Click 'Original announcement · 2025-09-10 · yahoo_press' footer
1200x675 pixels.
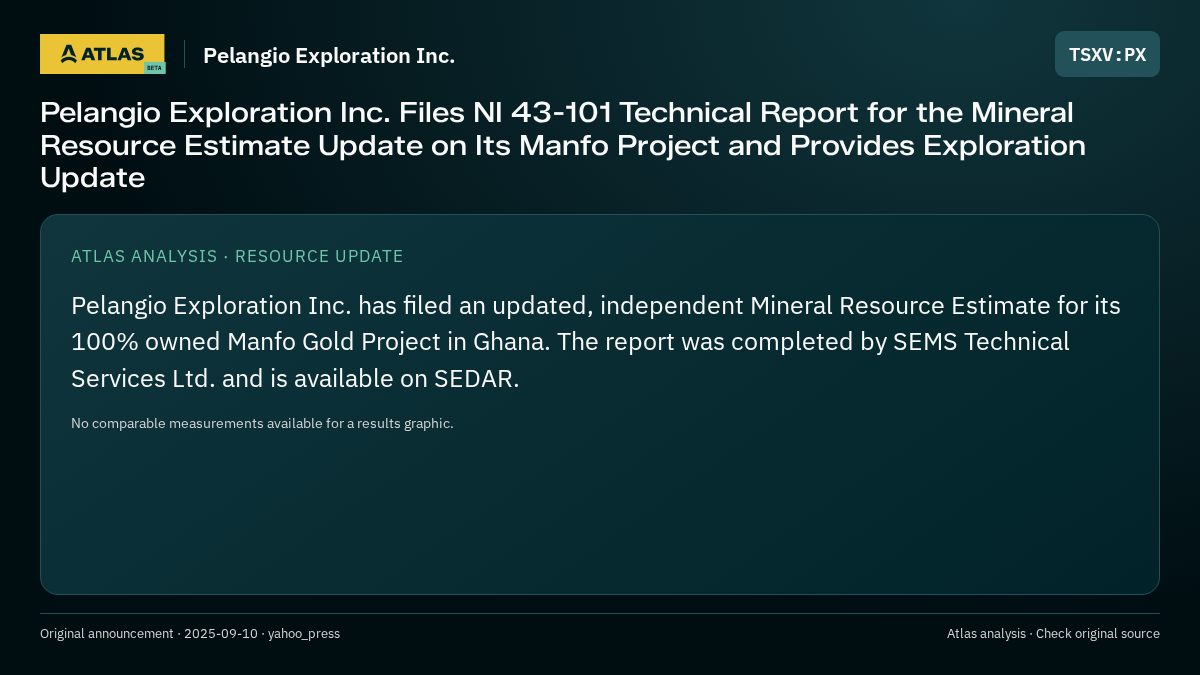click(190, 633)
